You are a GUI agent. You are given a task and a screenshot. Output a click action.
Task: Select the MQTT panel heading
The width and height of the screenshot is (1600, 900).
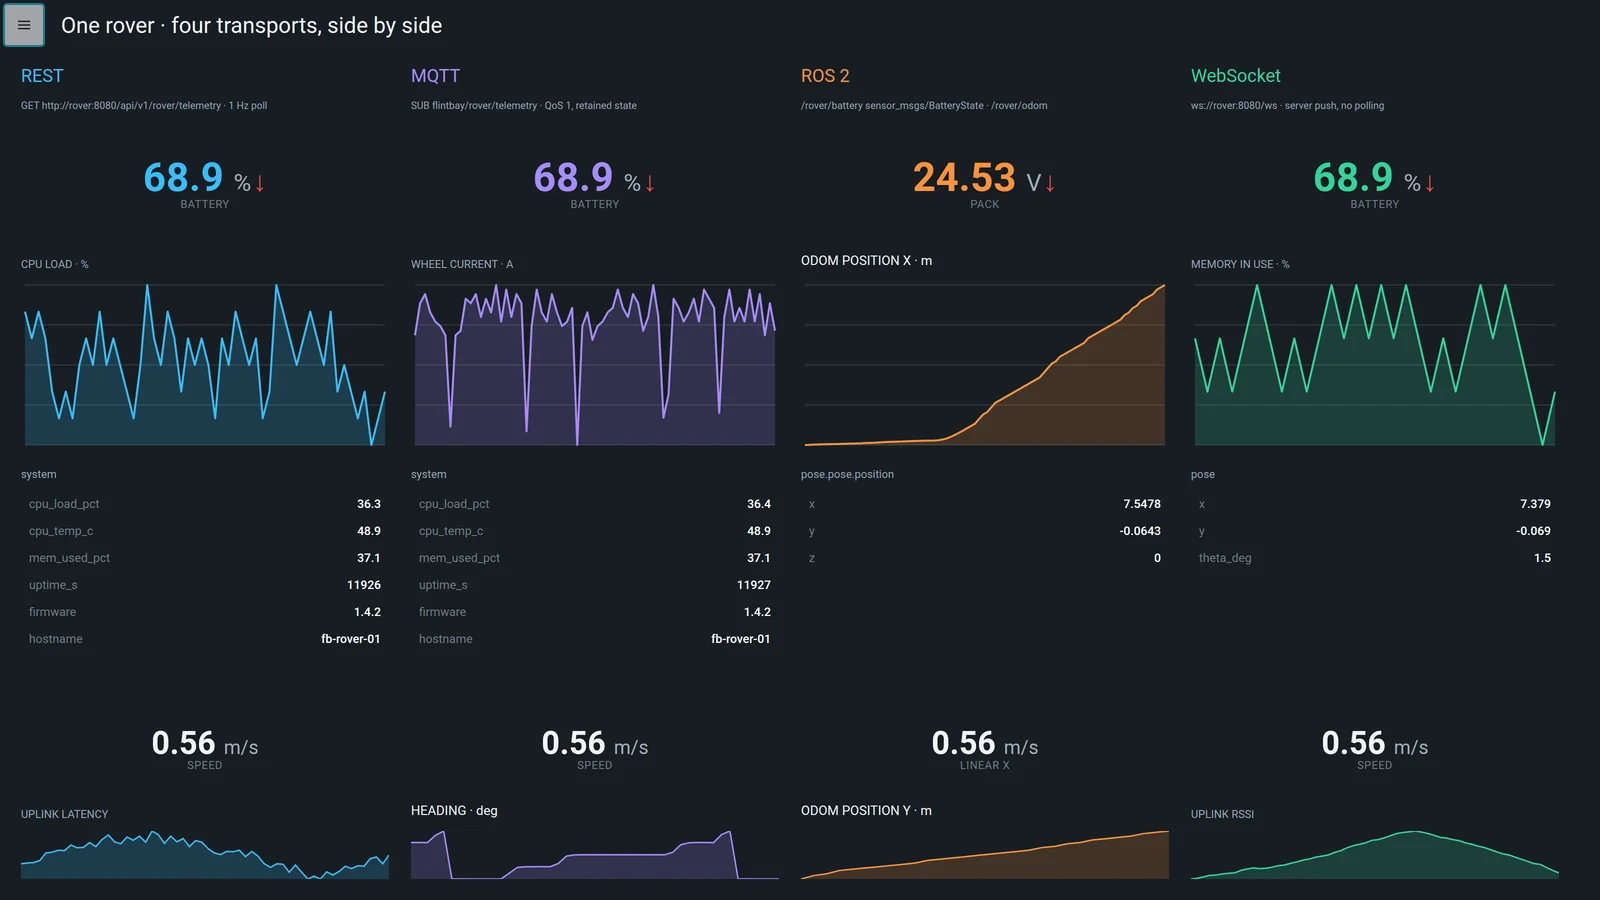435,76
